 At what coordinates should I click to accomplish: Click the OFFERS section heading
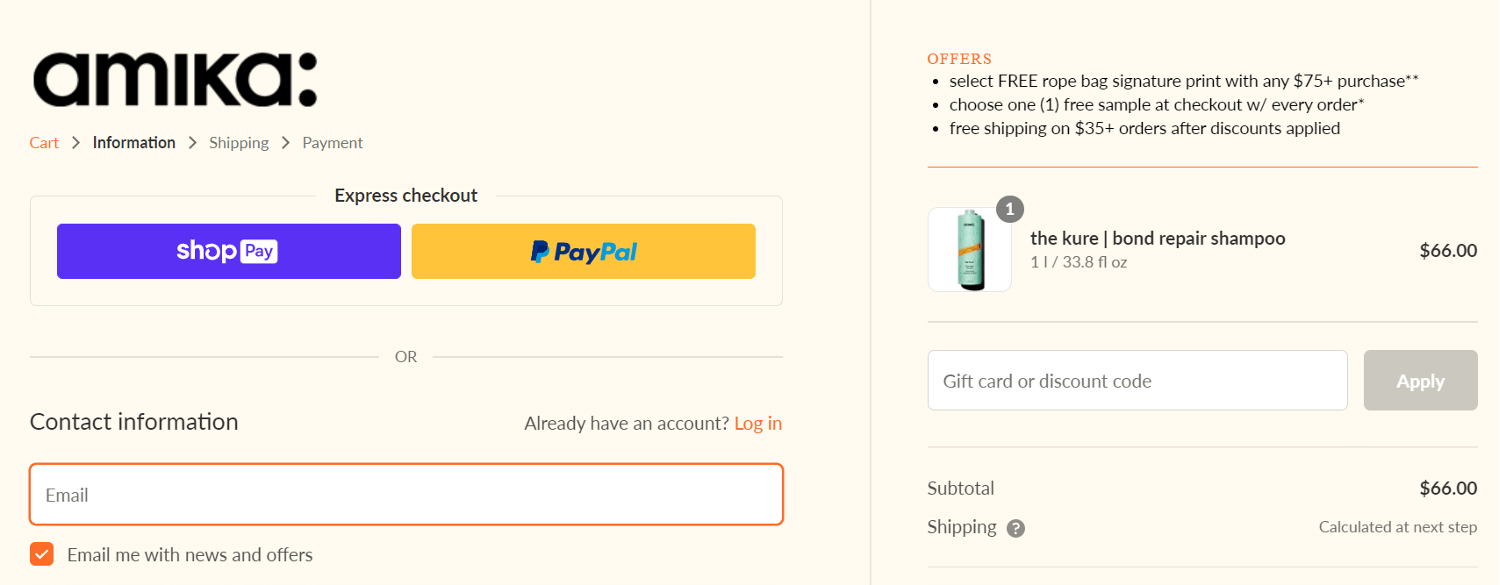(959, 58)
